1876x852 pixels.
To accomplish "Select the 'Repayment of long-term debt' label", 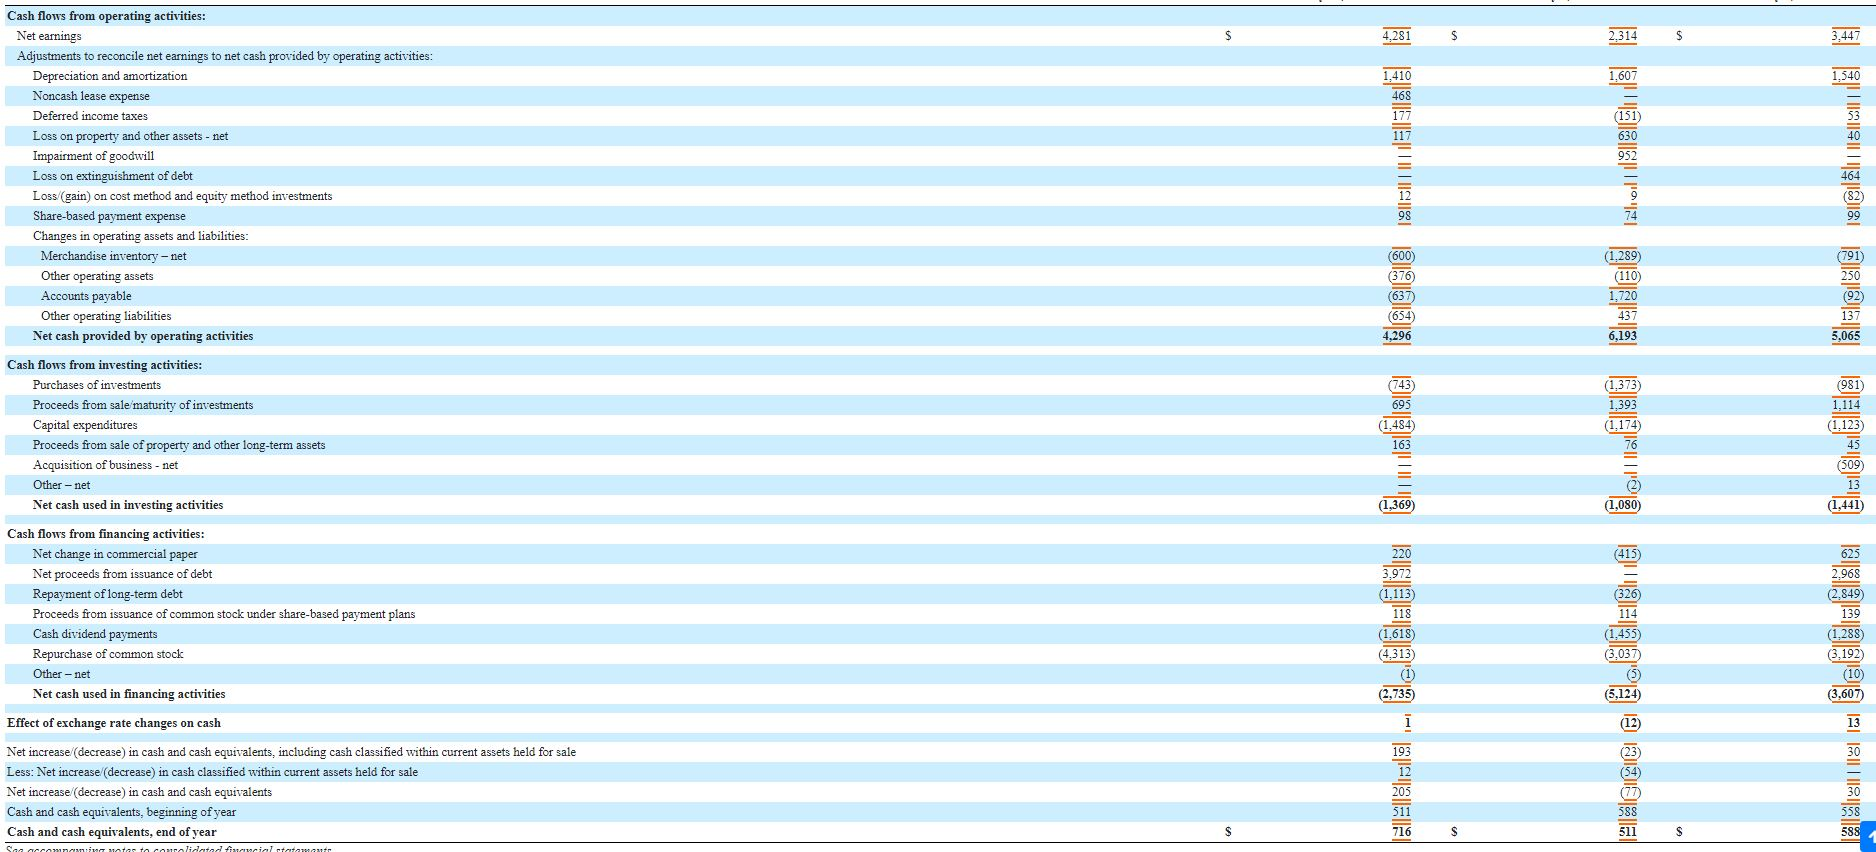I will click(108, 594).
